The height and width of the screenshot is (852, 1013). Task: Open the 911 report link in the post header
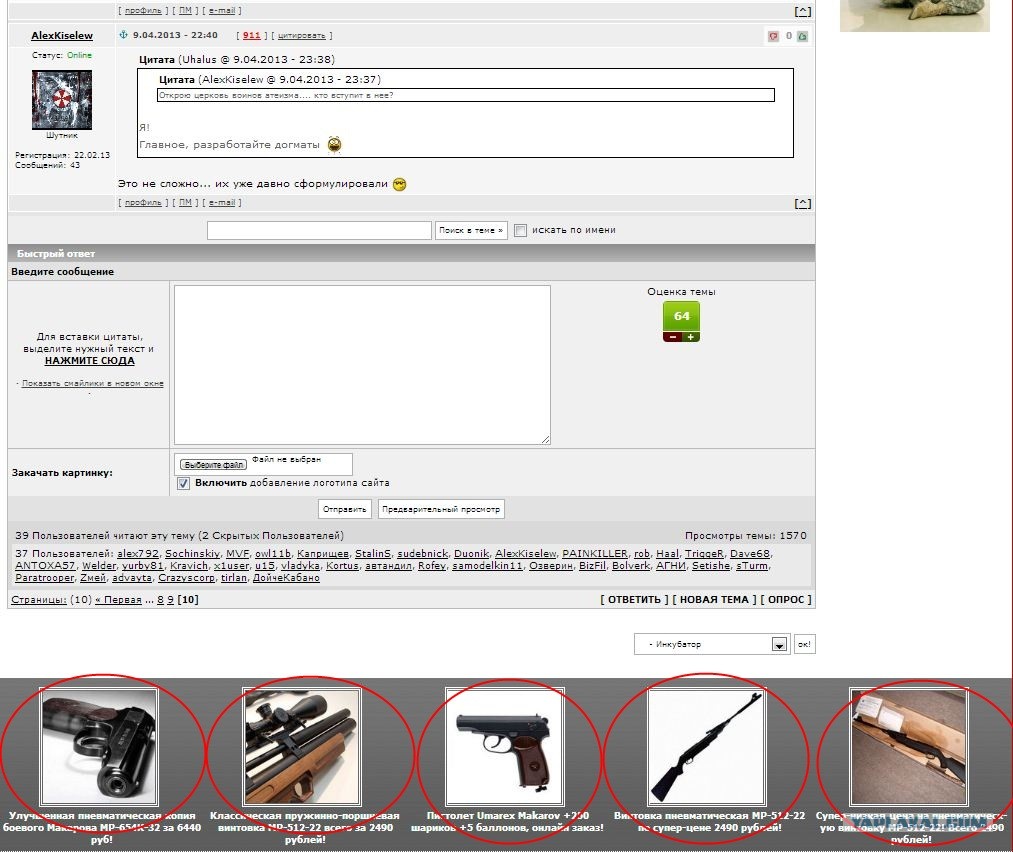(x=251, y=36)
